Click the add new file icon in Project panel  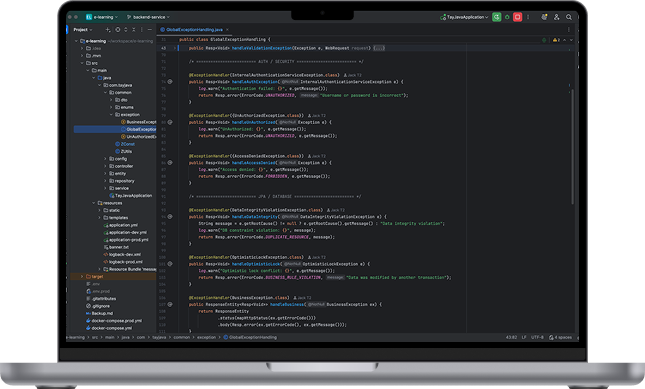pos(108,30)
